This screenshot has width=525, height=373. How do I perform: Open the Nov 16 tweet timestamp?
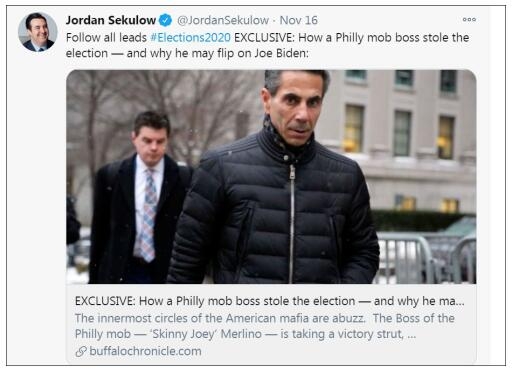point(298,20)
